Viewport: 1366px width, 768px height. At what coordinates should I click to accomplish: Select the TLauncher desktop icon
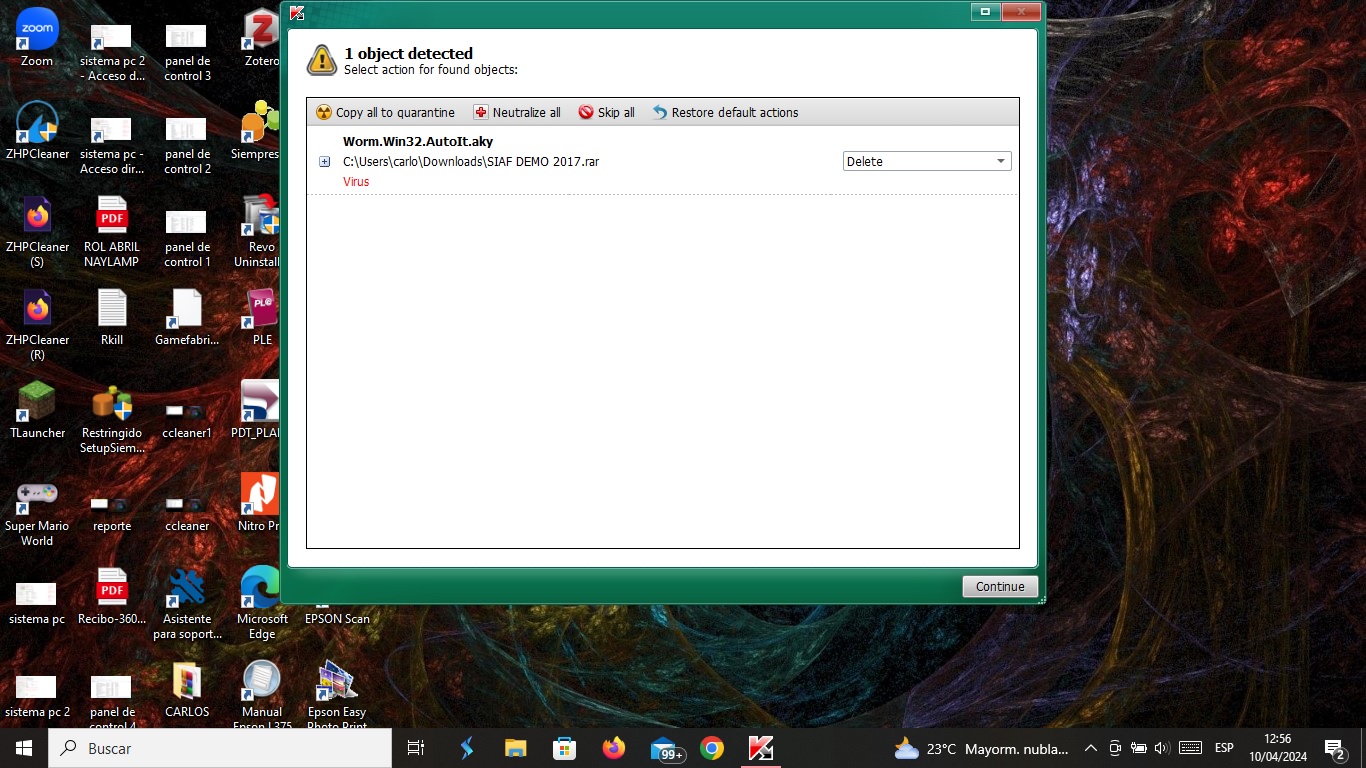coord(37,408)
